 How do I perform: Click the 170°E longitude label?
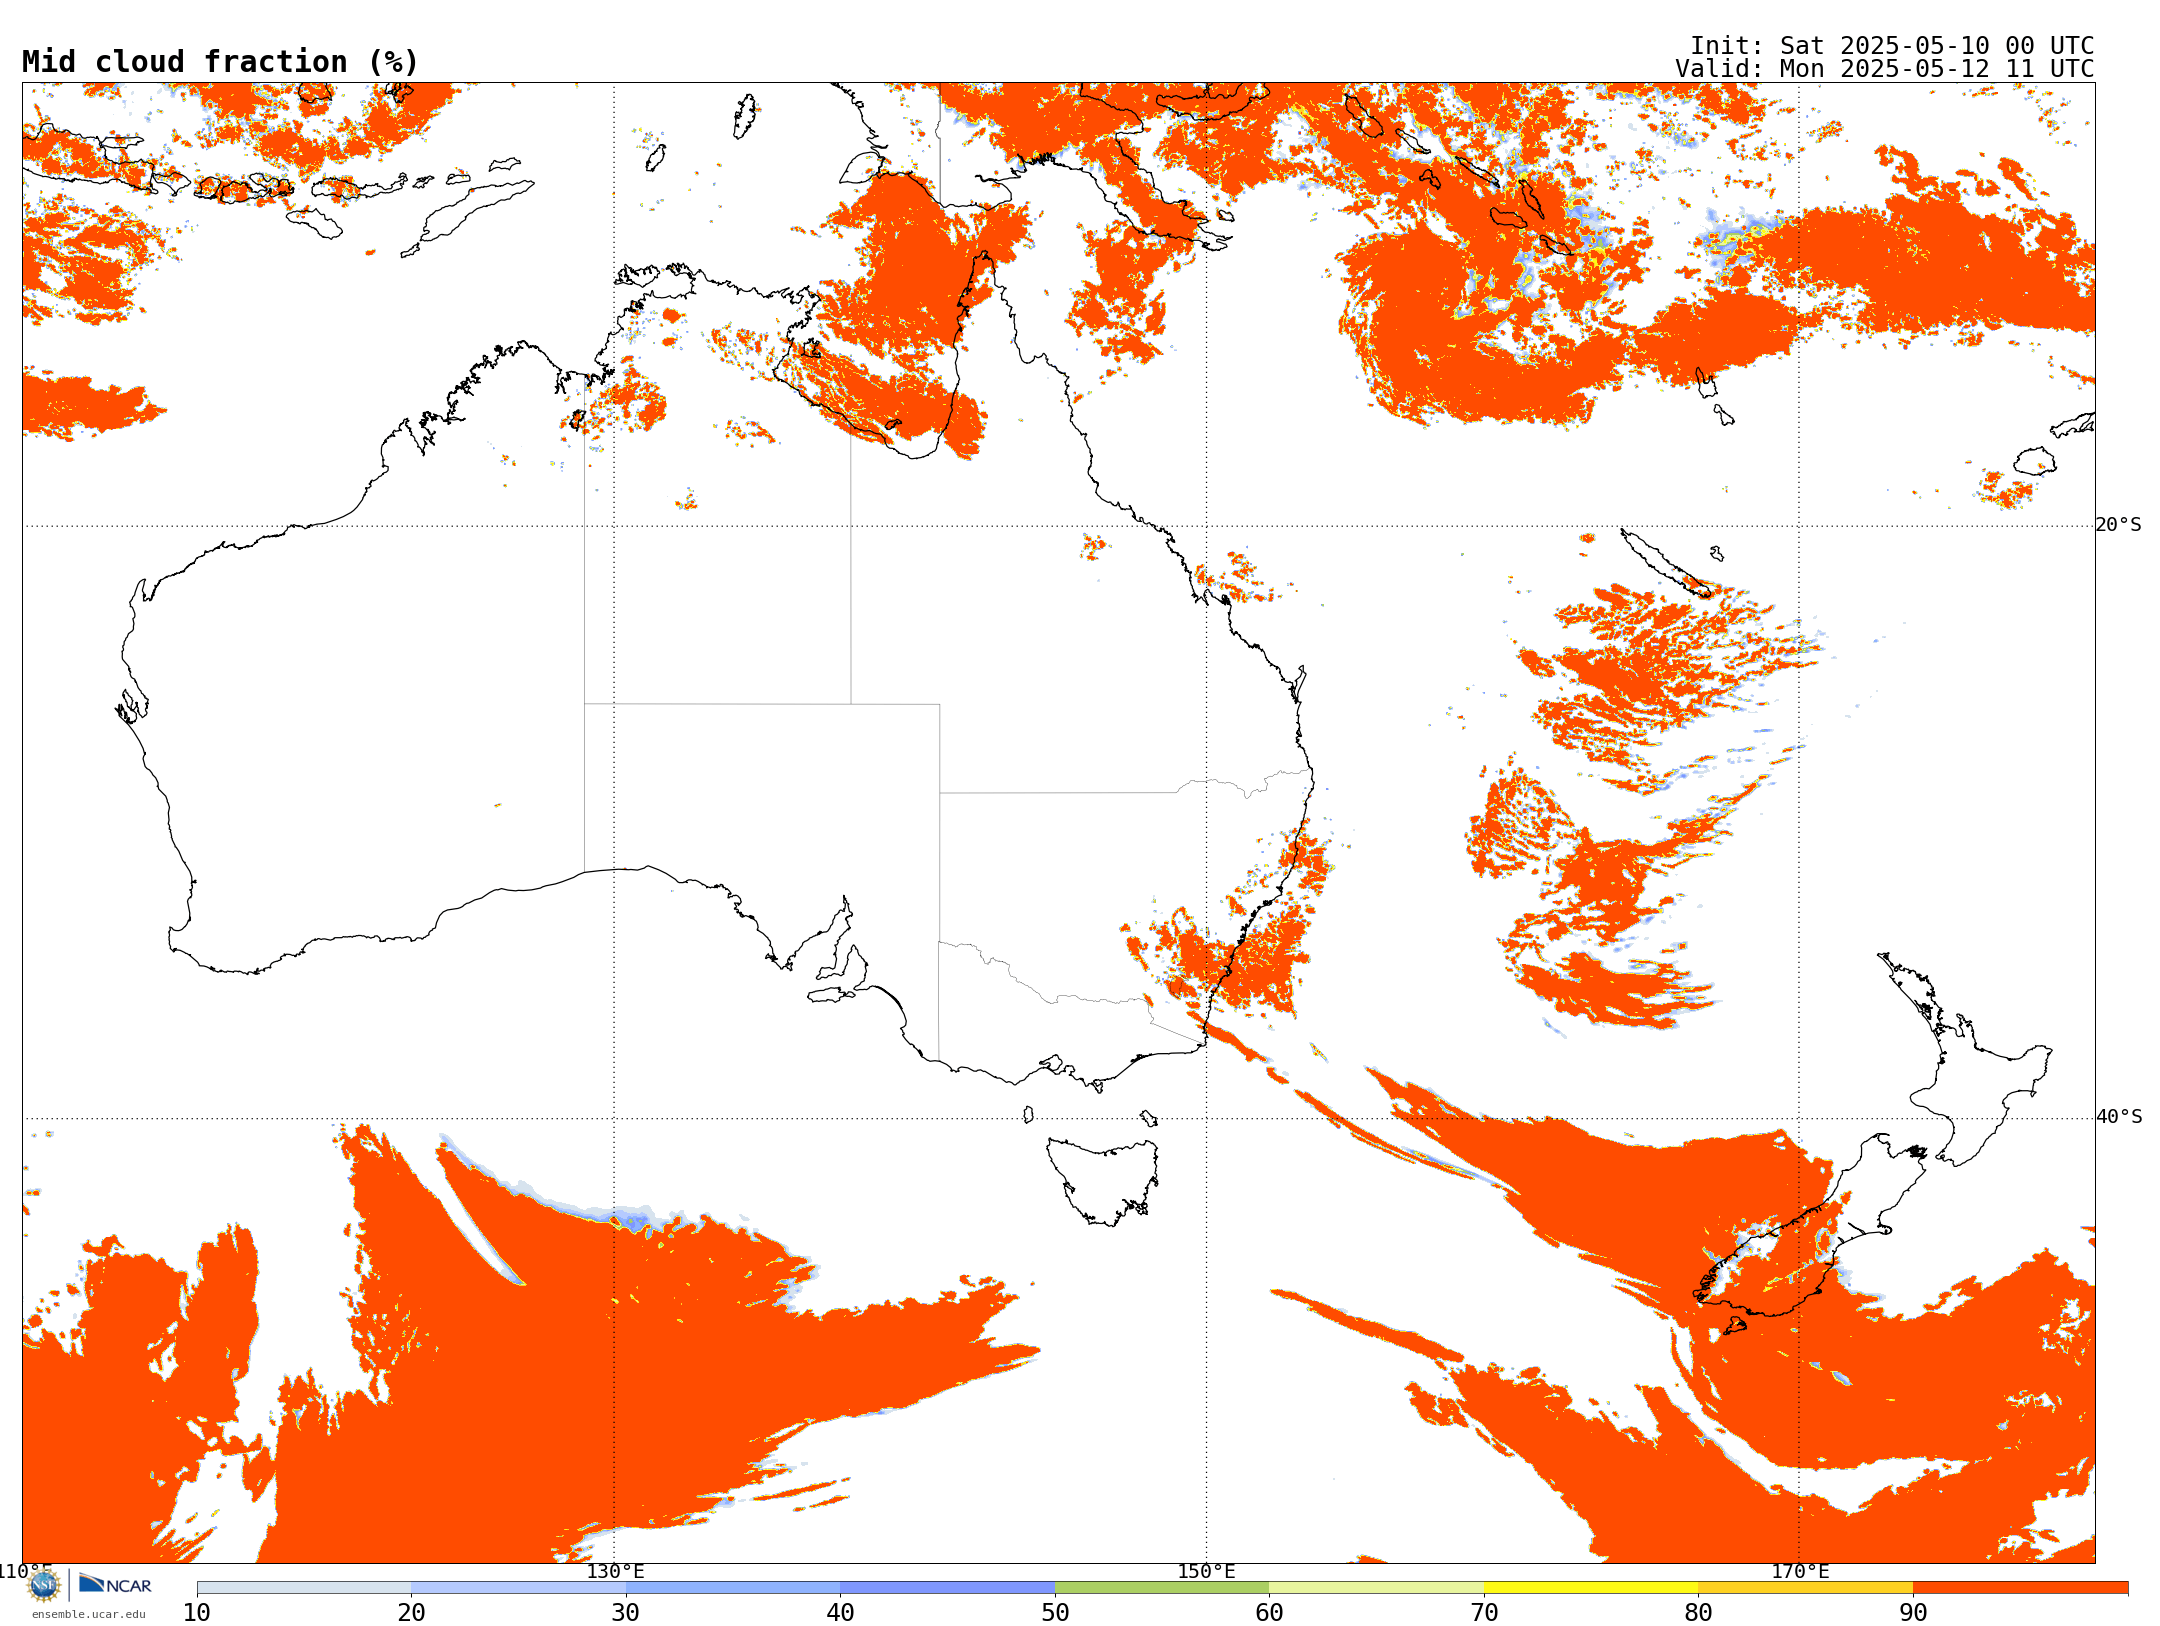(x=1800, y=1571)
